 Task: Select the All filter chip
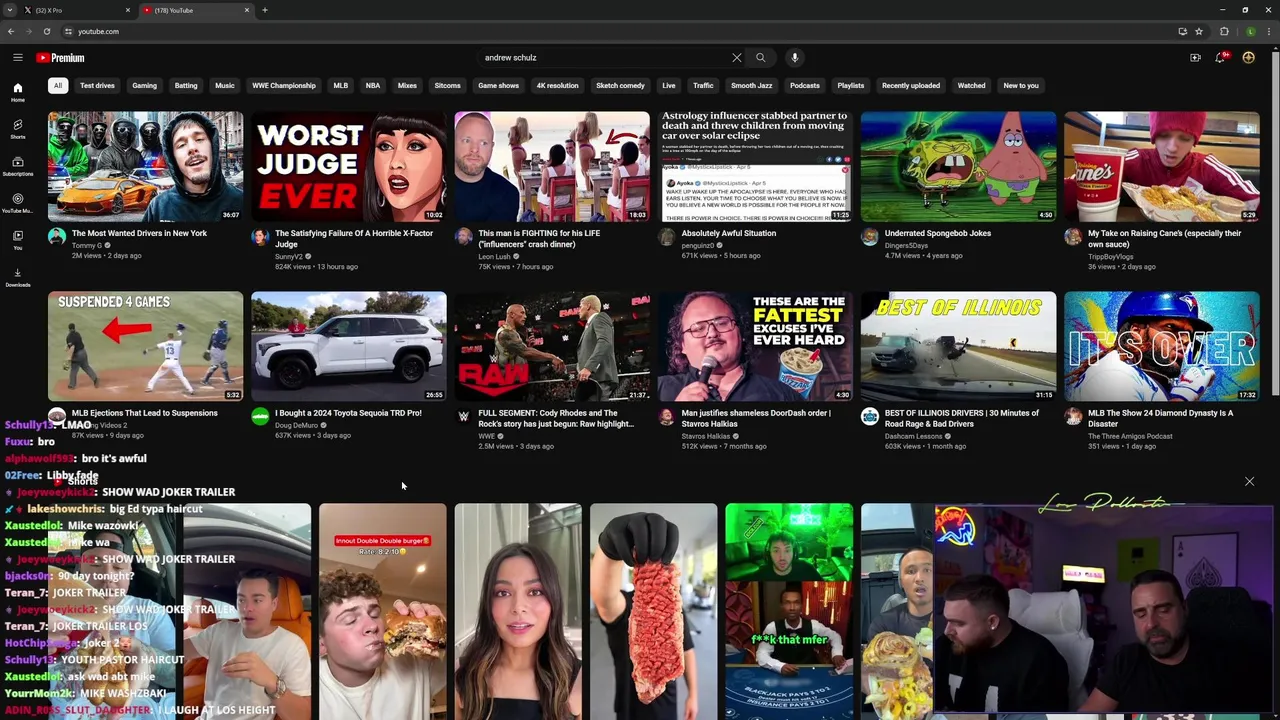[x=58, y=86]
